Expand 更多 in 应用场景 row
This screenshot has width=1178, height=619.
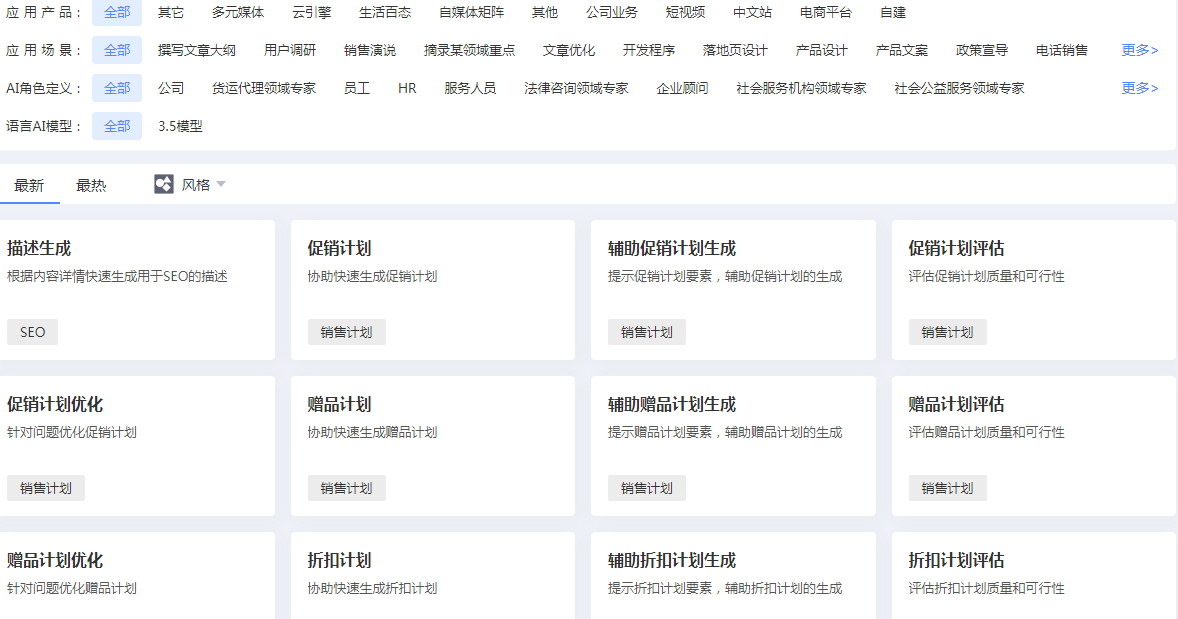pos(1140,50)
